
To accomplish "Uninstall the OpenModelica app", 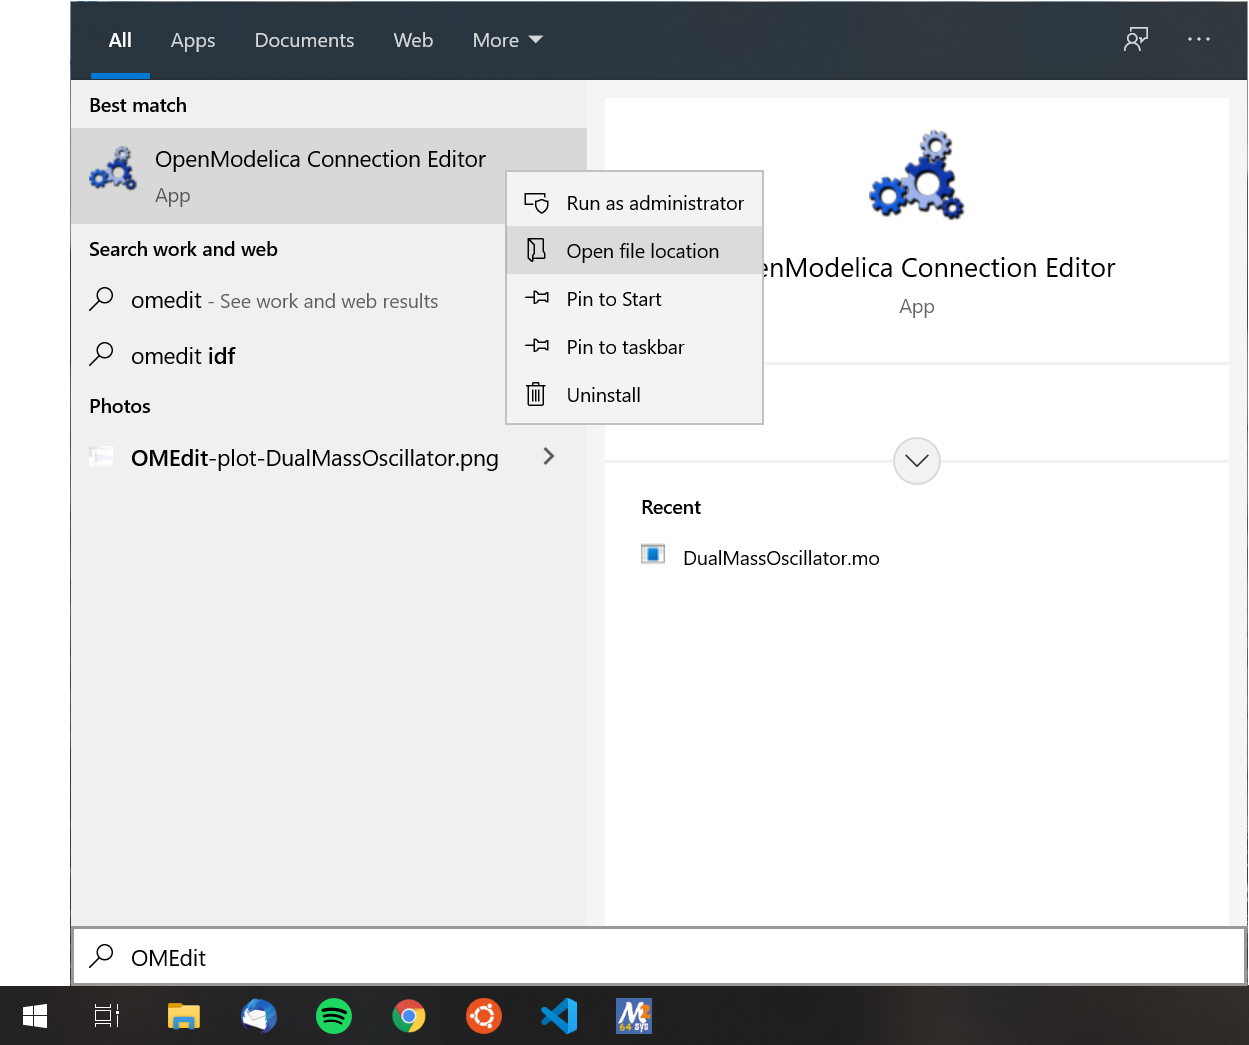I will click(603, 394).
